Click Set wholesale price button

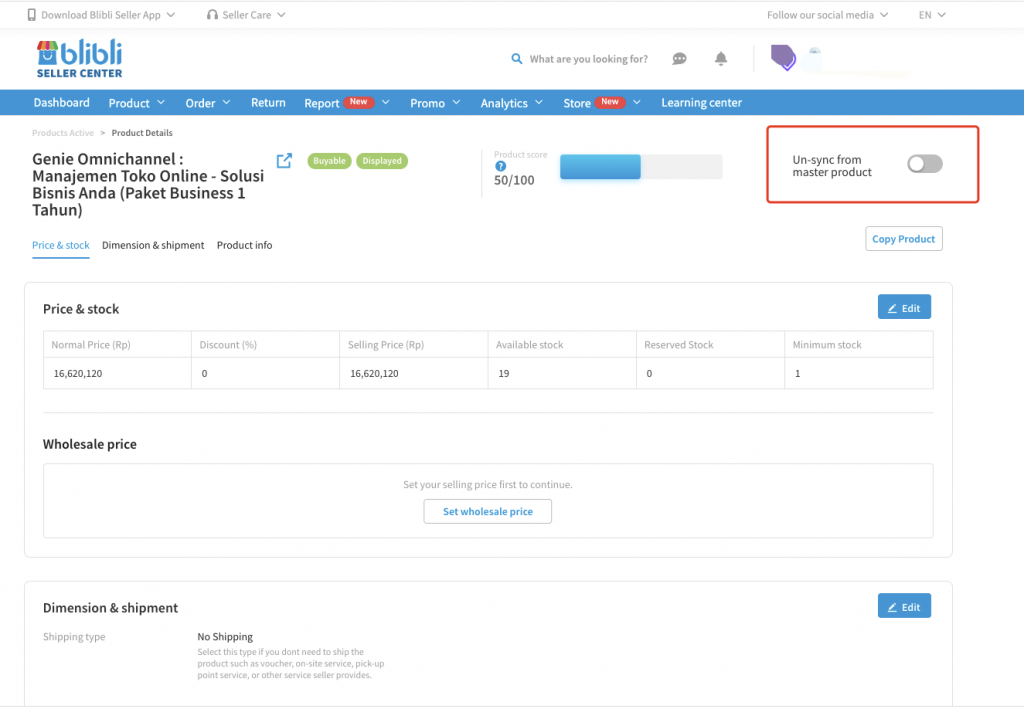point(488,512)
